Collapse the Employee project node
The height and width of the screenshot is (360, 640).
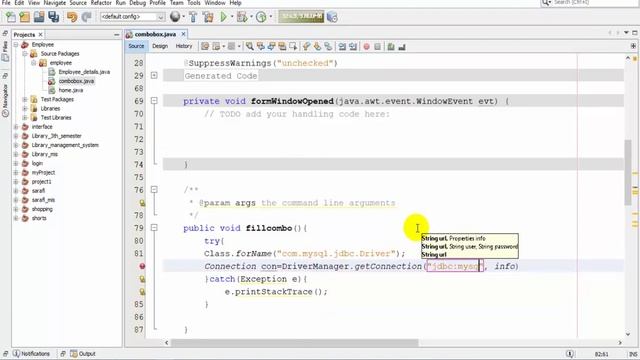click(16, 44)
